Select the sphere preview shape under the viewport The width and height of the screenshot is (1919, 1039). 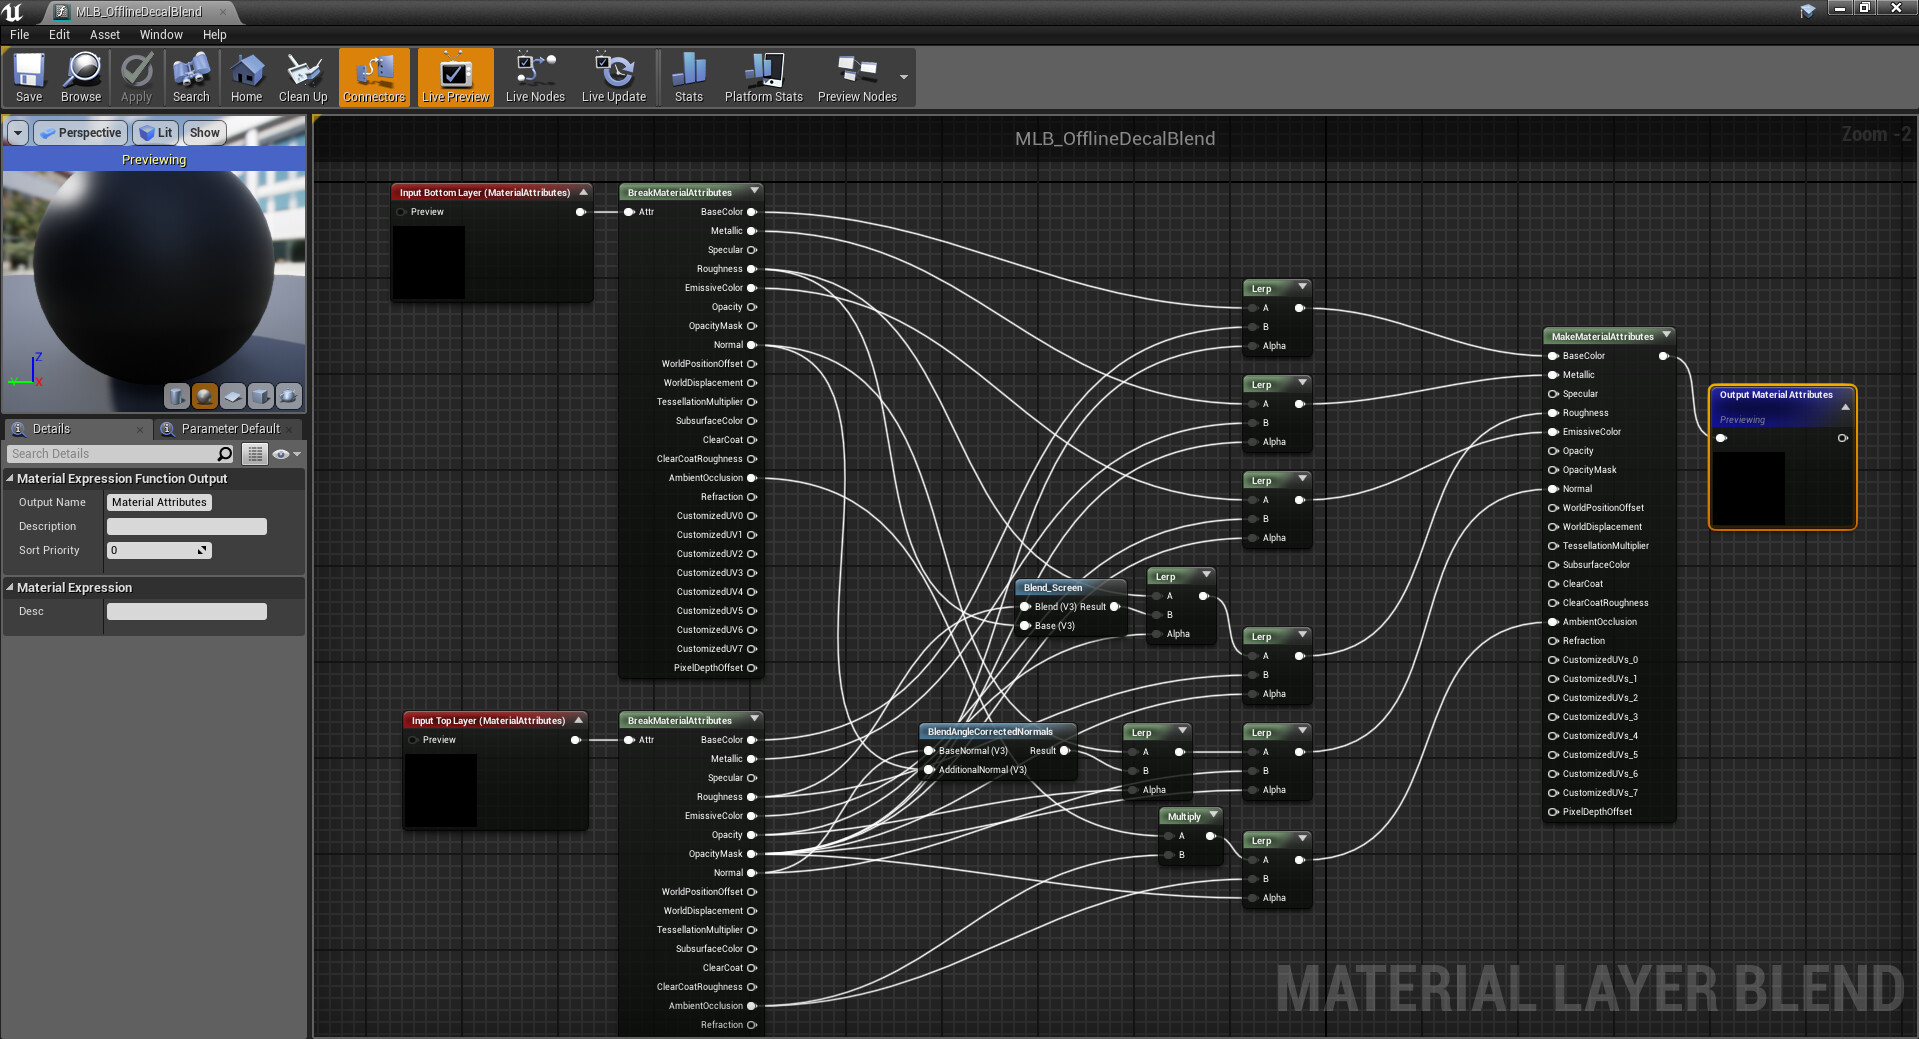pos(204,396)
